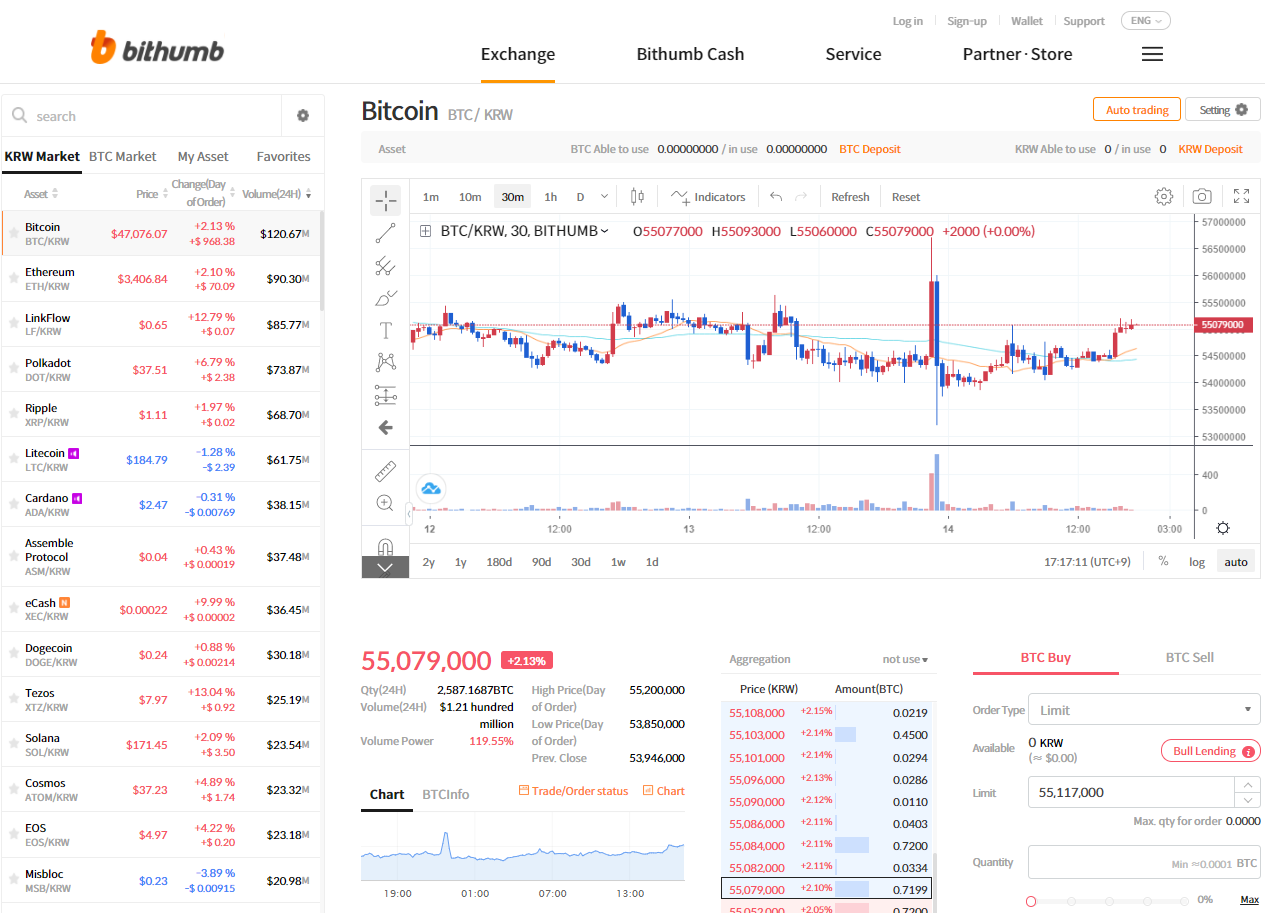Screen dimensions: 1265x913
Task: Sort market list by Volume(24H)
Action: point(276,194)
